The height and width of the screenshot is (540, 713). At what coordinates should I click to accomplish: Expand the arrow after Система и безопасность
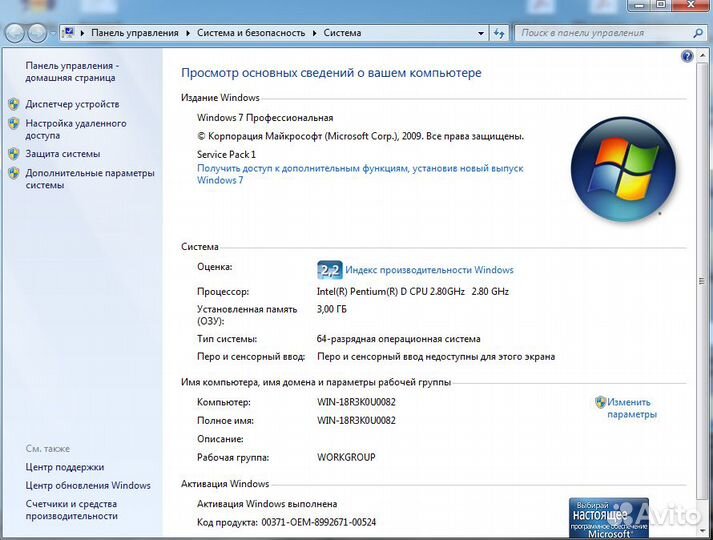314,33
